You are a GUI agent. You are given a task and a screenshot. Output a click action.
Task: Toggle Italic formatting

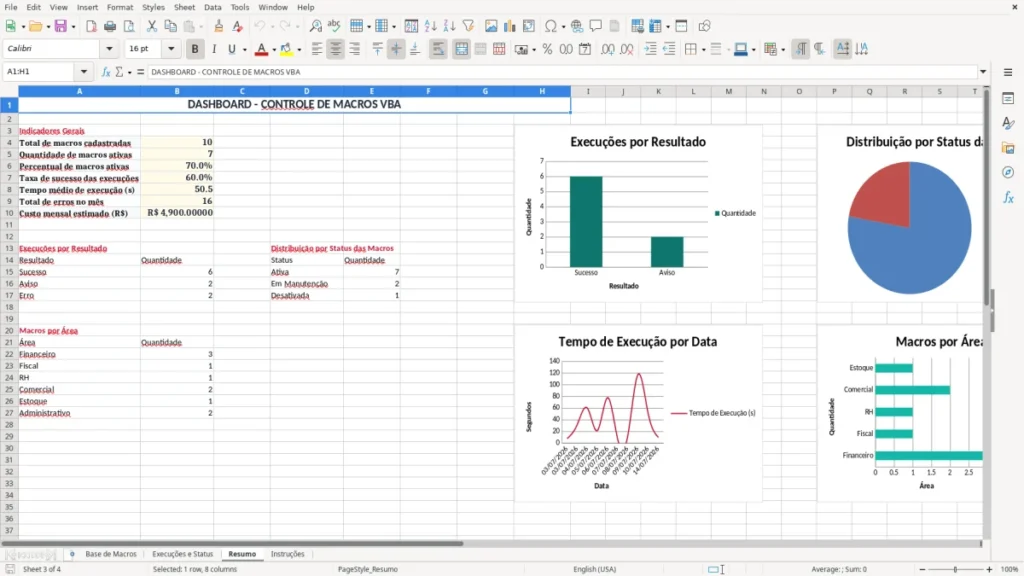(214, 49)
